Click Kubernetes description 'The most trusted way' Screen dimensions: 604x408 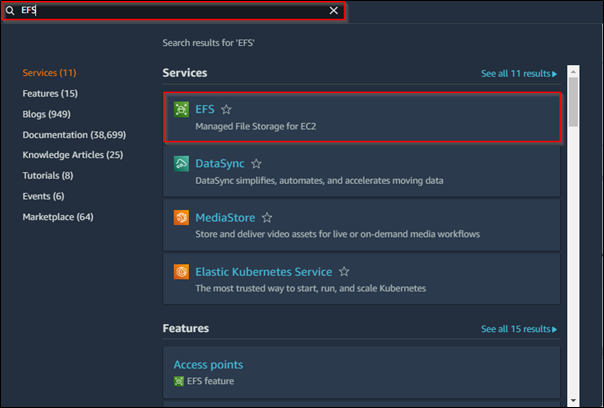tap(310, 289)
